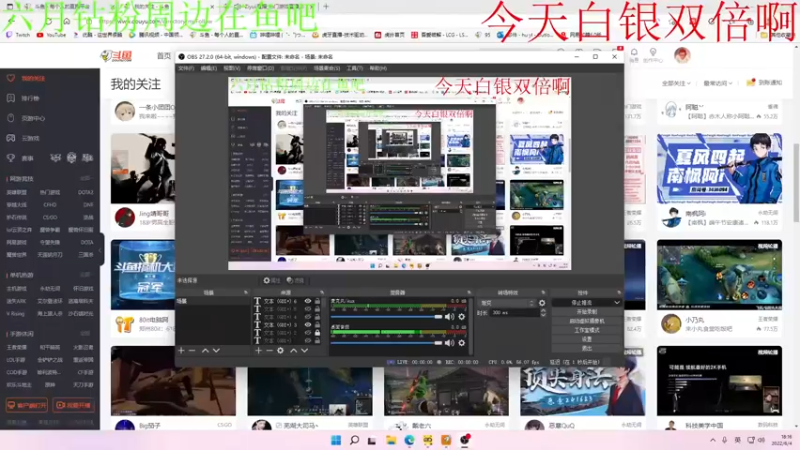
Task: Open the 文件(F) menu in OBS
Action: point(186,68)
